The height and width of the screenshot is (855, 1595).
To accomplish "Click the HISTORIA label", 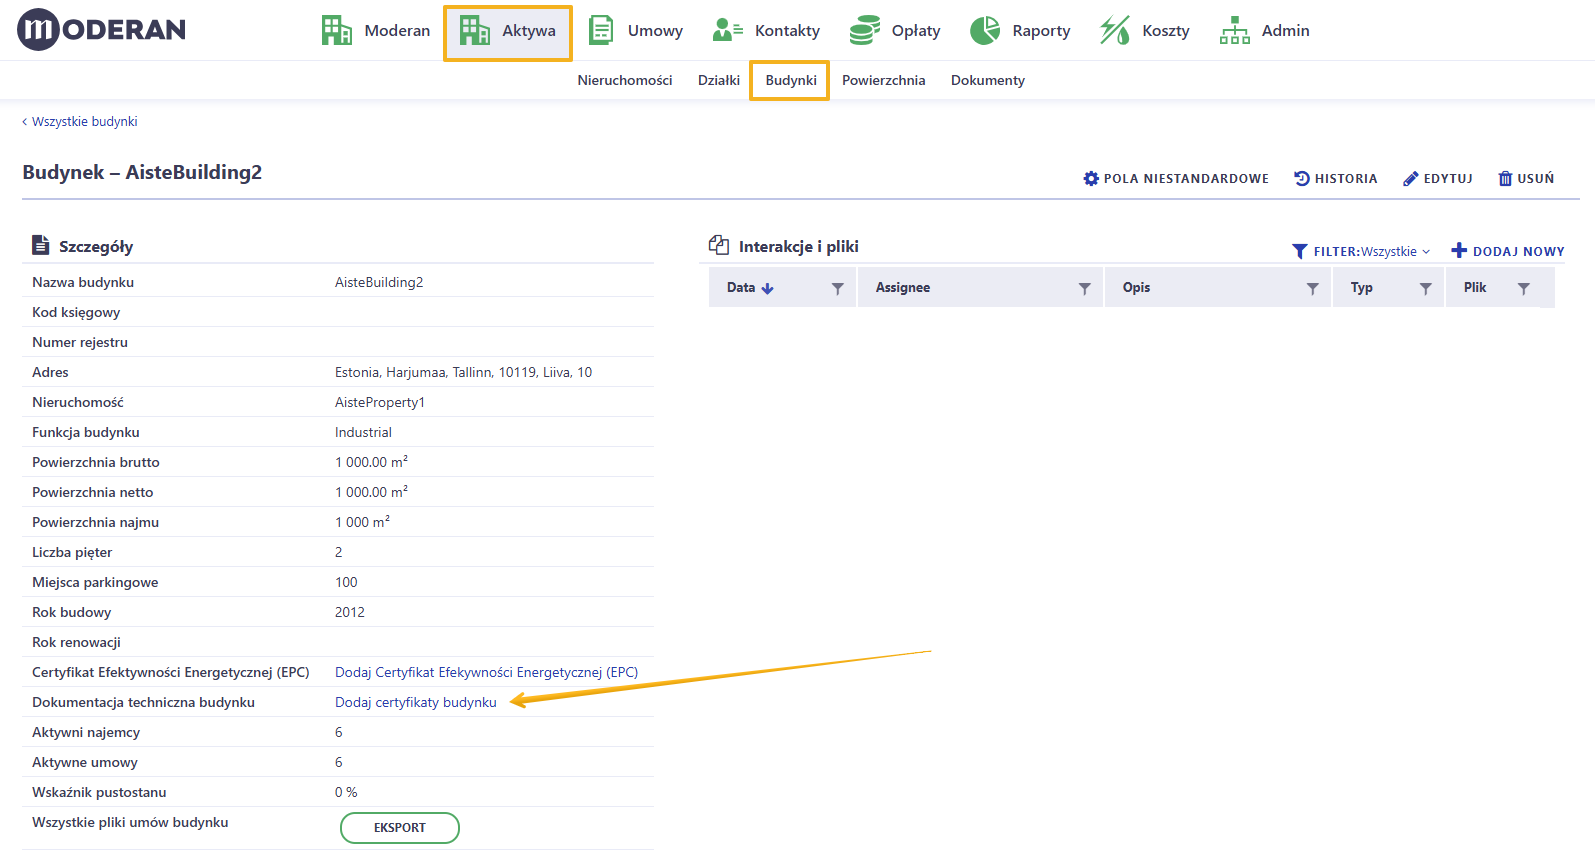I will (x=1346, y=178).
